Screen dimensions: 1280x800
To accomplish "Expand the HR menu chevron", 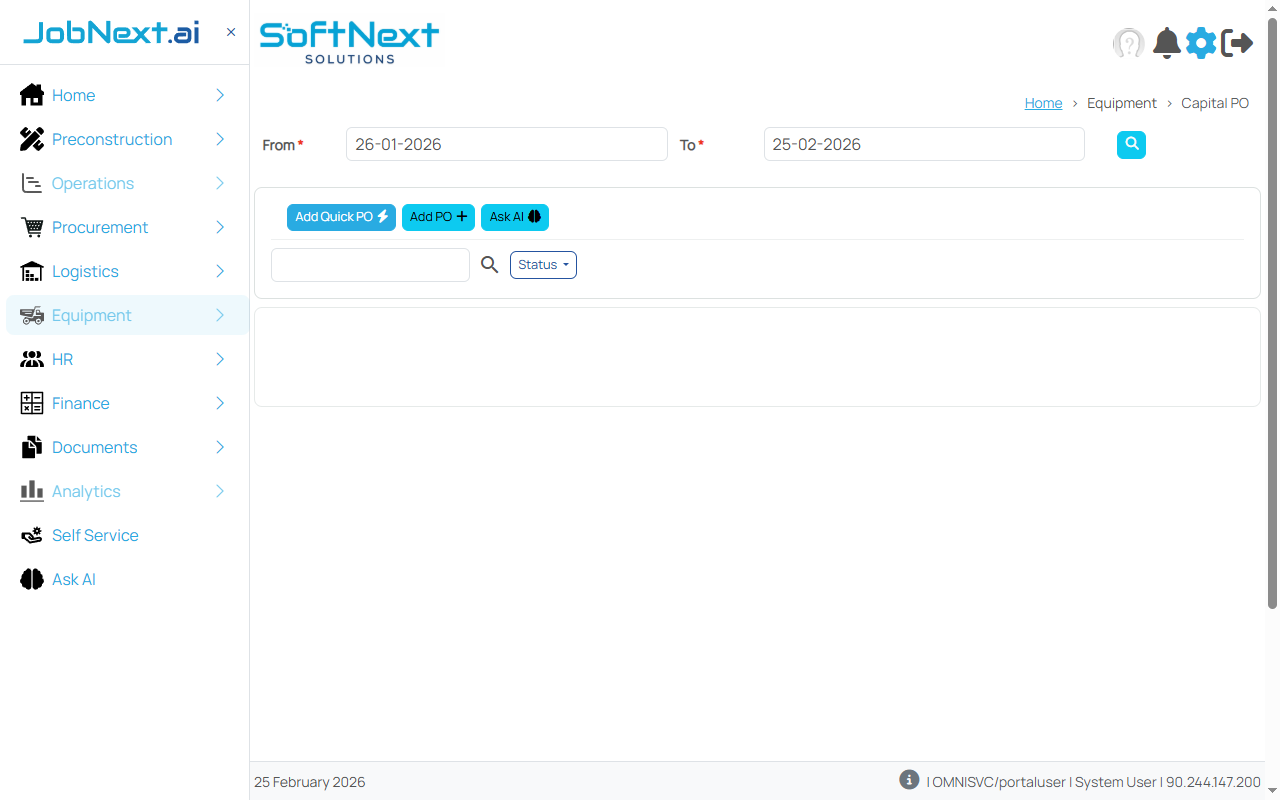I will pyautogui.click(x=220, y=359).
